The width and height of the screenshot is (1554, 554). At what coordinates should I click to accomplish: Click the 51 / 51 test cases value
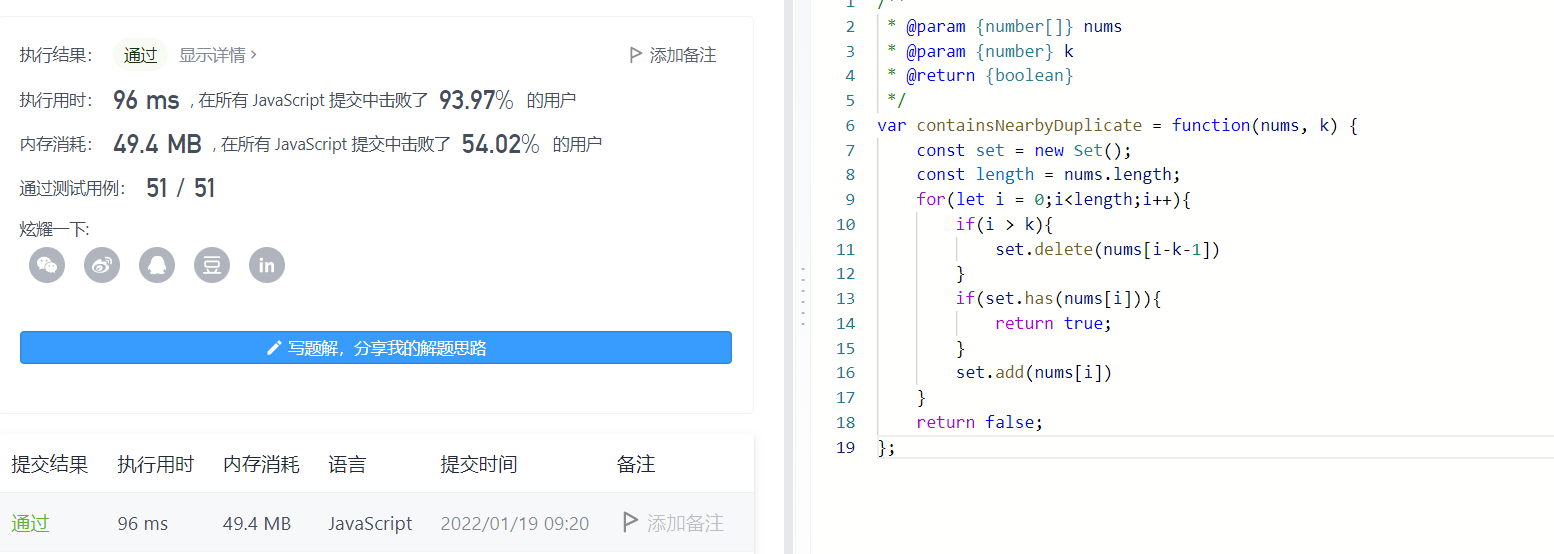[x=181, y=188]
